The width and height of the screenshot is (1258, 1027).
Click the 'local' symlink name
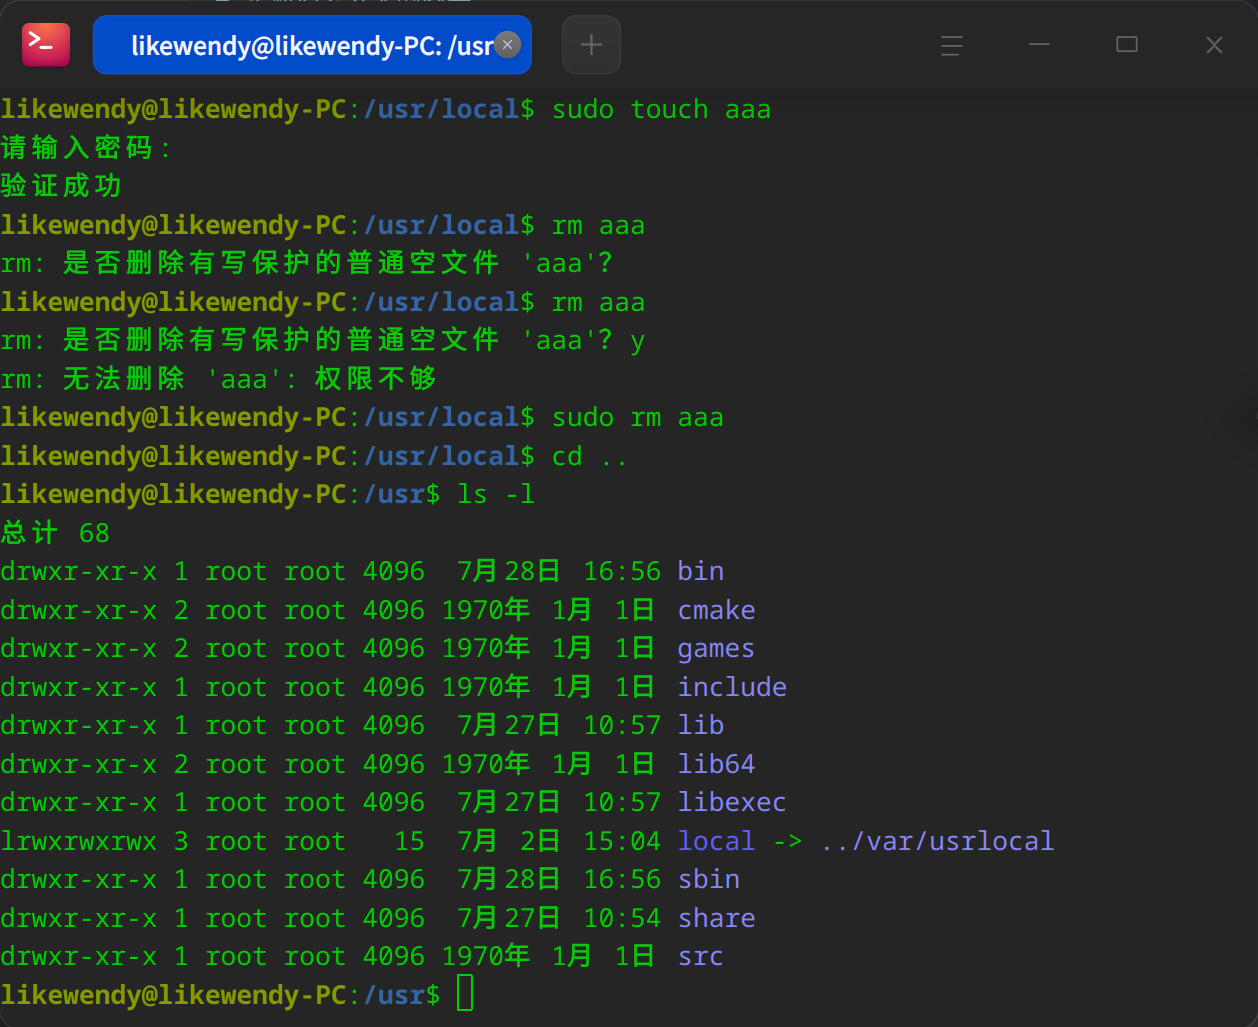[x=716, y=841]
